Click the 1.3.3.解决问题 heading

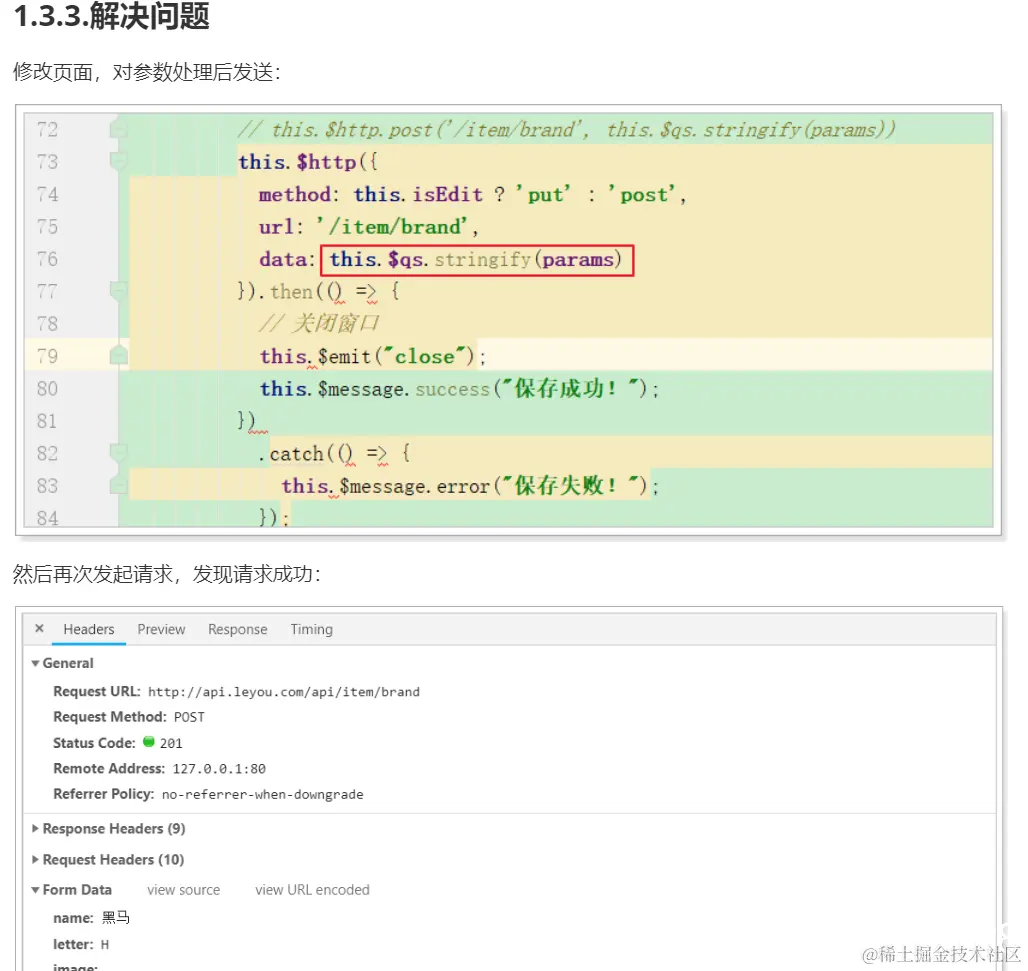tap(111, 16)
